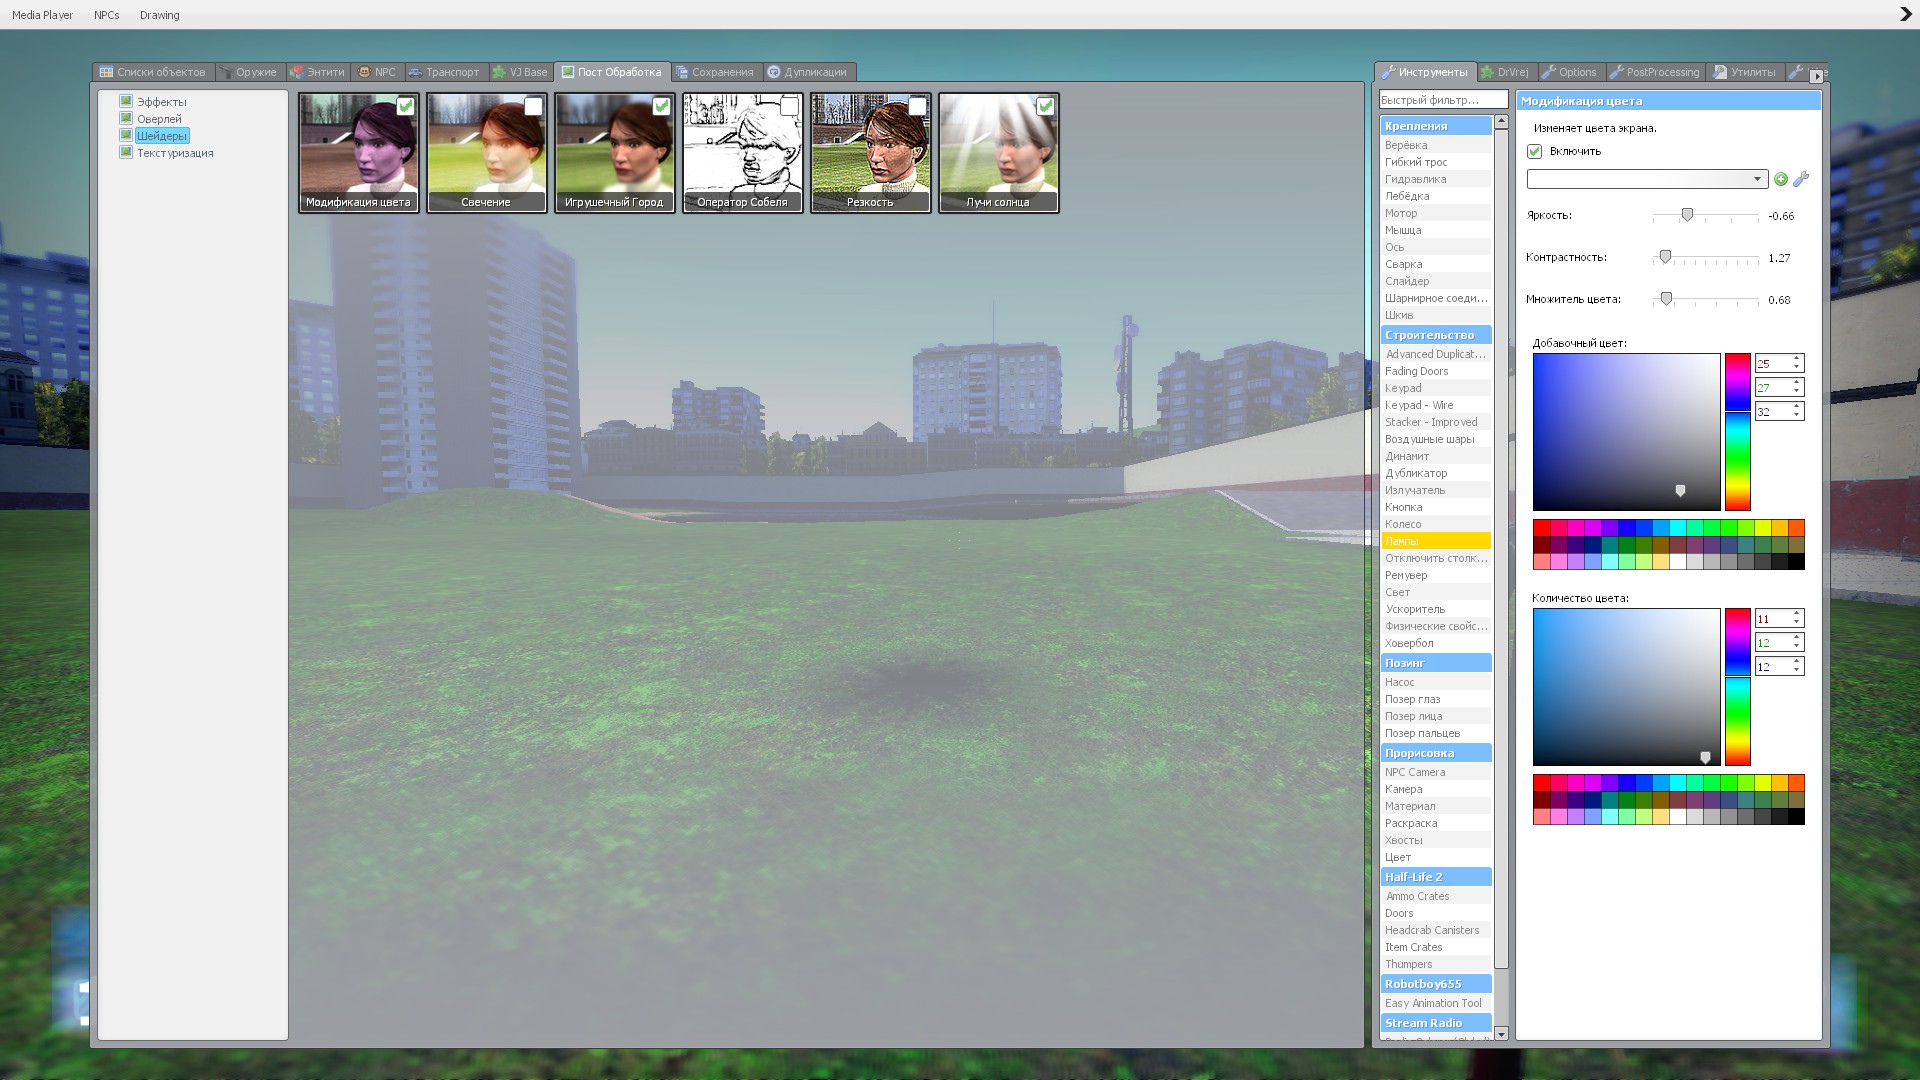Open the DrVrej tab with puzzle icon

click(x=1507, y=72)
